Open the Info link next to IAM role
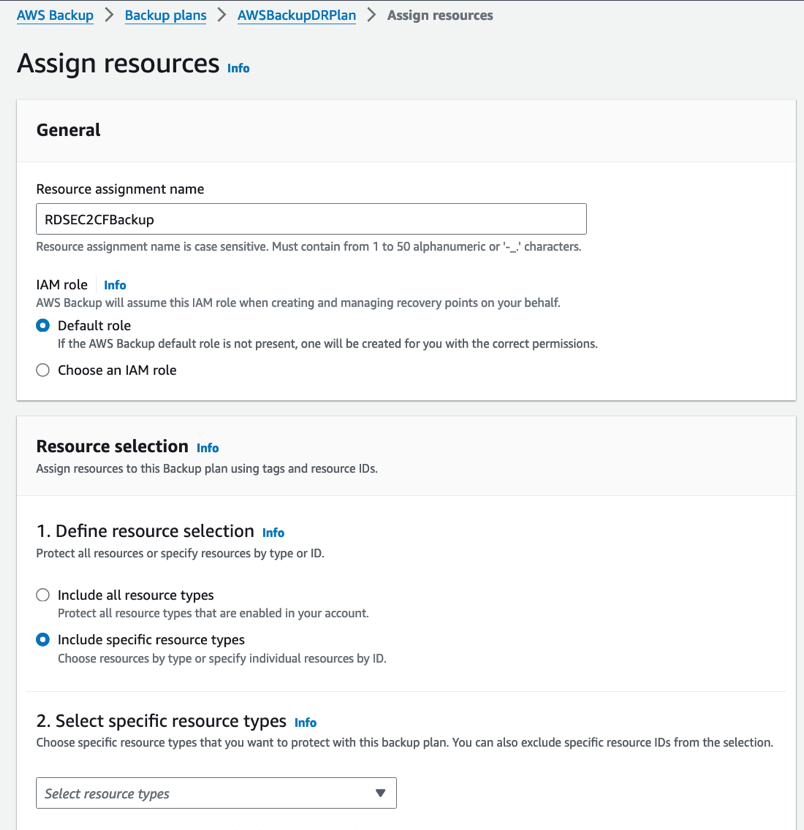 (x=114, y=284)
